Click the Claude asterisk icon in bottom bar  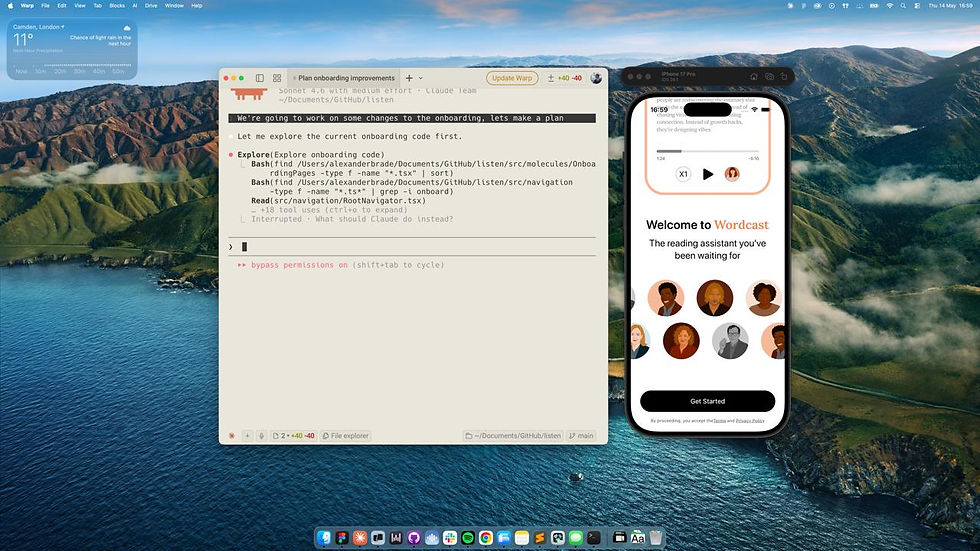tap(232, 435)
